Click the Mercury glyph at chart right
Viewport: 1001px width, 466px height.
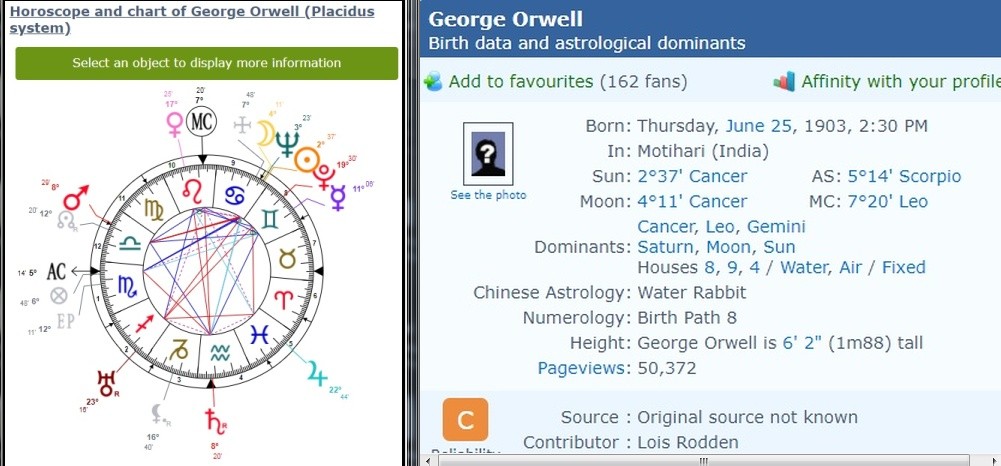point(338,197)
